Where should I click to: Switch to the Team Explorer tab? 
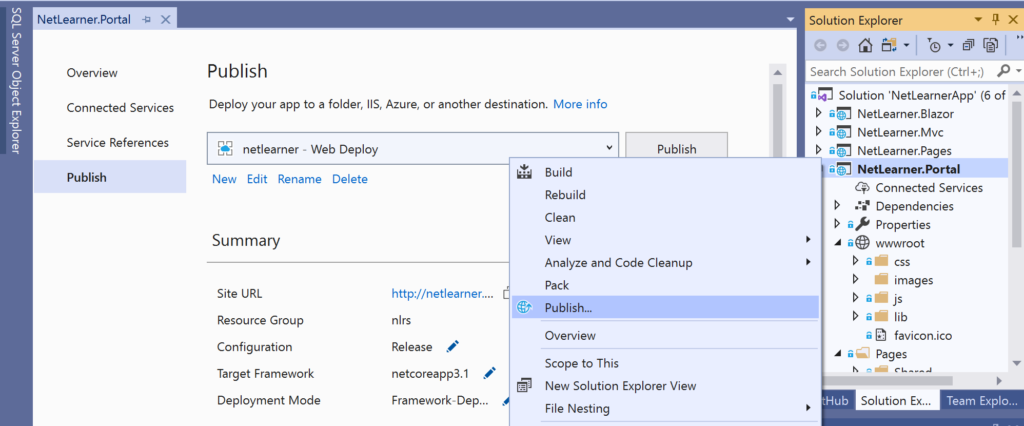click(x=981, y=401)
